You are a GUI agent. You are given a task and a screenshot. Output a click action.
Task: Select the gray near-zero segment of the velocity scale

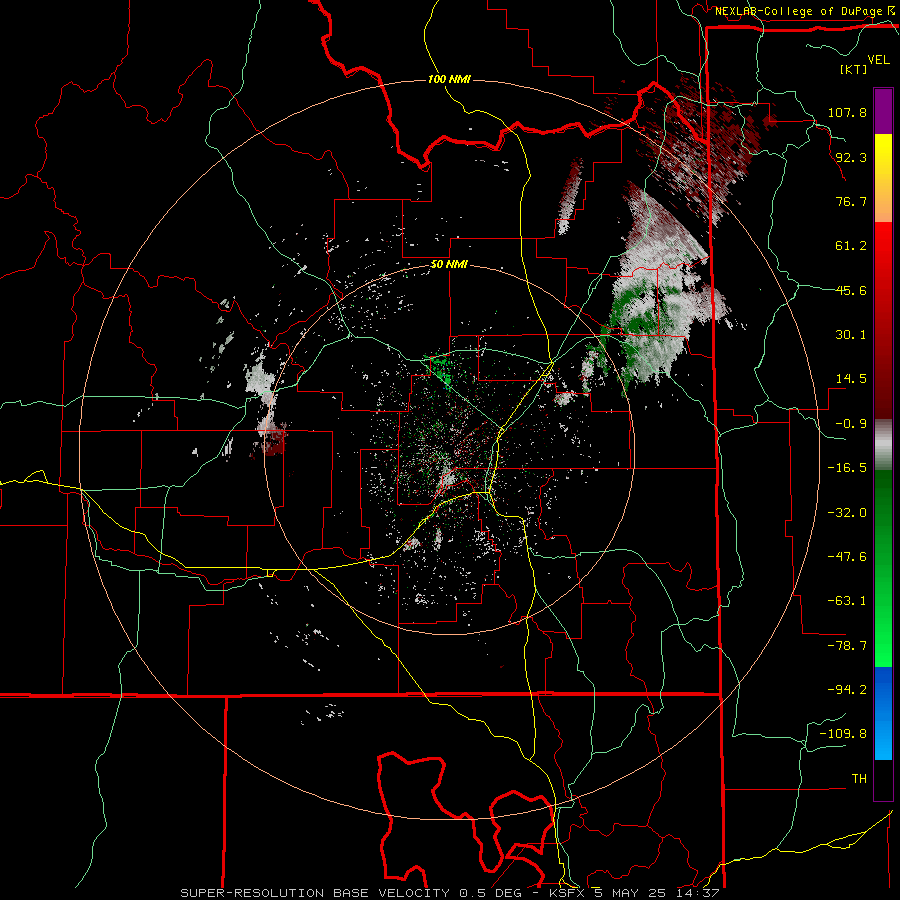click(883, 444)
